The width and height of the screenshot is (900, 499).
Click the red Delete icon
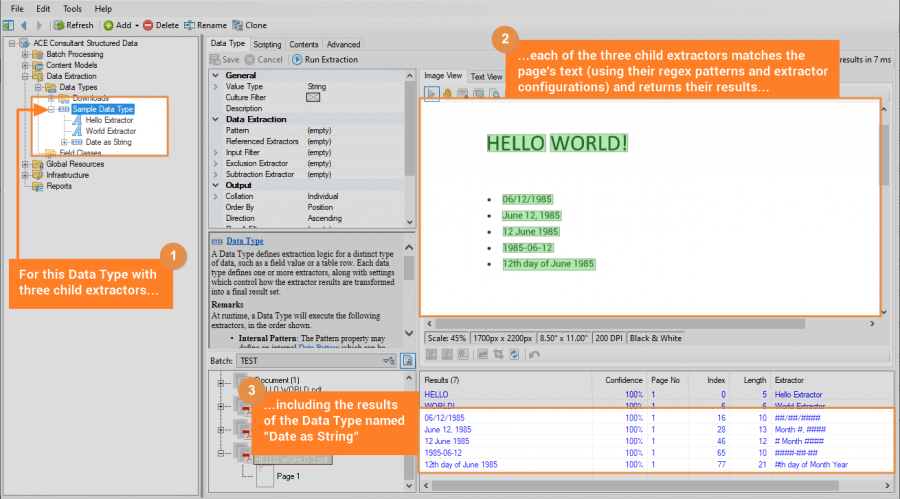pos(149,25)
